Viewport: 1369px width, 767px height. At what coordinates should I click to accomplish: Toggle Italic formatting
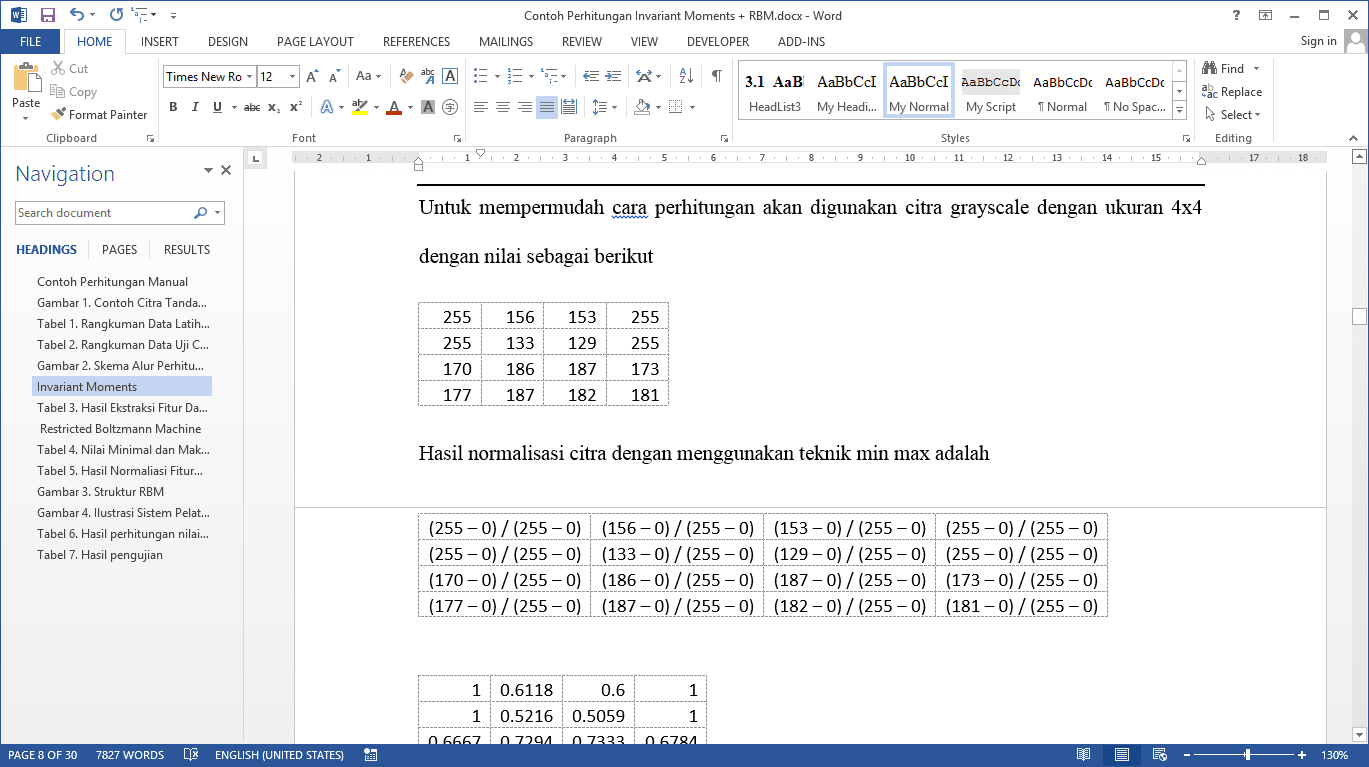pyautogui.click(x=195, y=107)
